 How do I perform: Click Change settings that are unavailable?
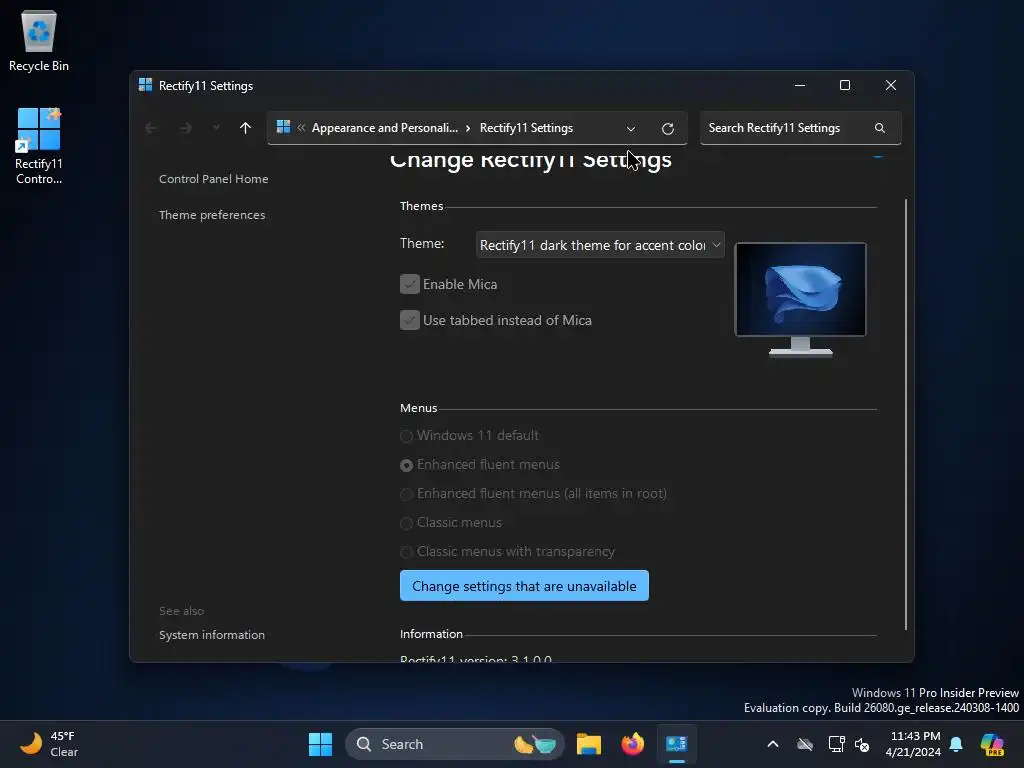[x=524, y=586]
